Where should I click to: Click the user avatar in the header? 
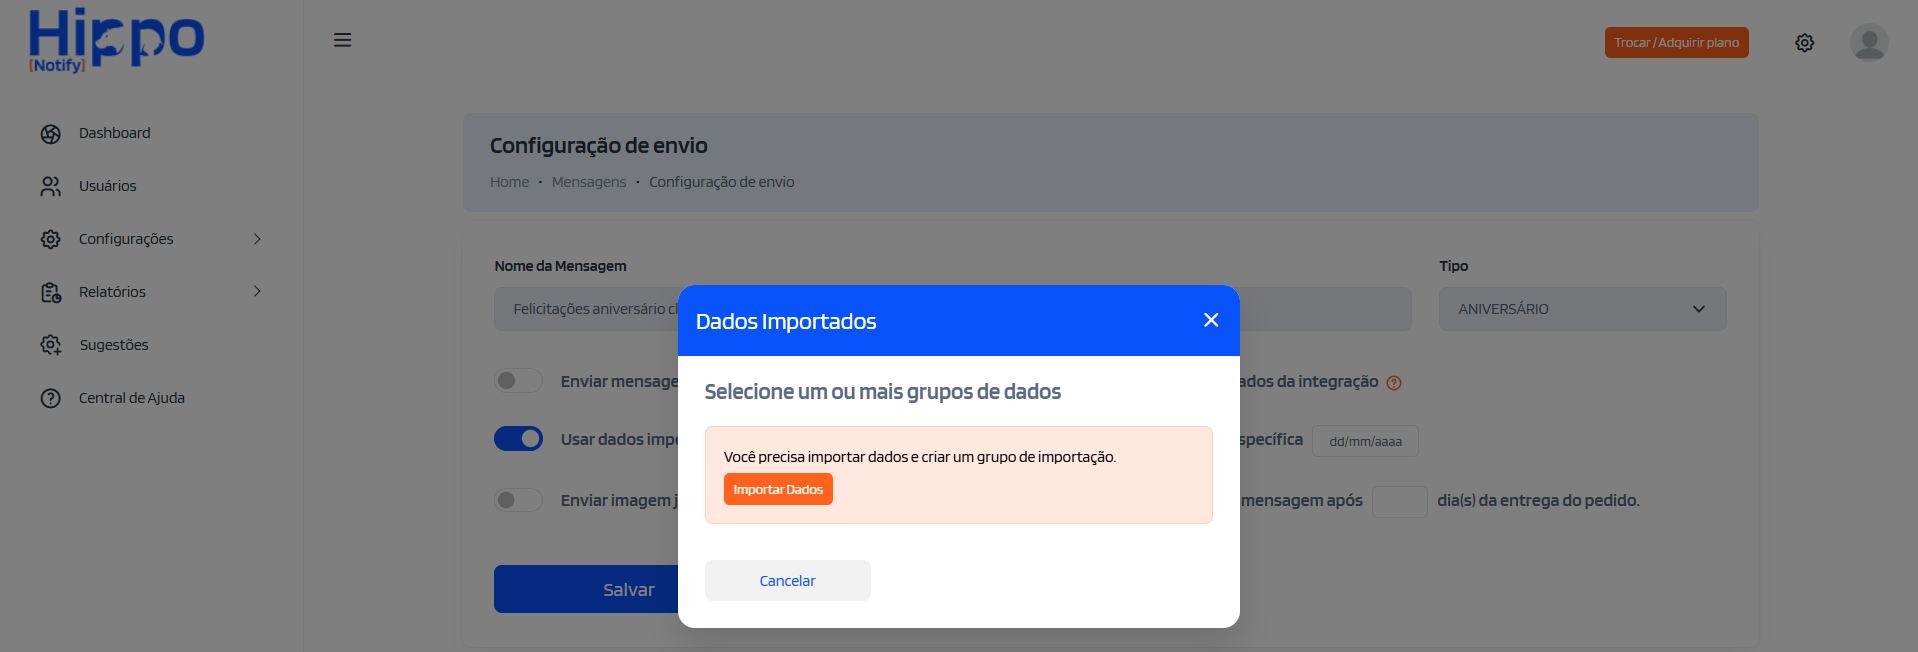1868,42
